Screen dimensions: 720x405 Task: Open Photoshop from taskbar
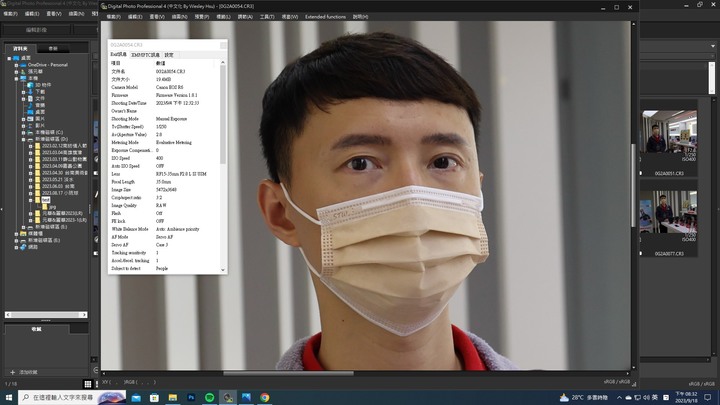coord(191,398)
